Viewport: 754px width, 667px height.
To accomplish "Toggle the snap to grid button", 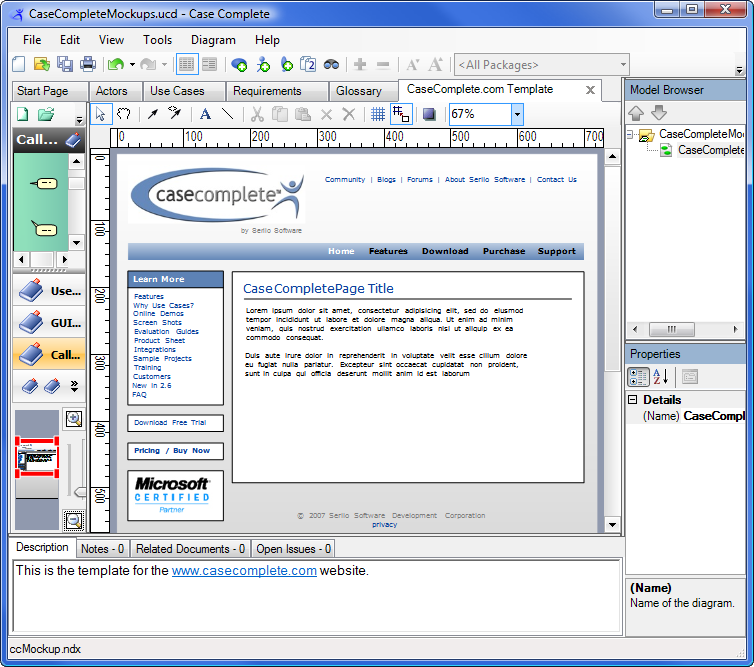I will 401,114.
